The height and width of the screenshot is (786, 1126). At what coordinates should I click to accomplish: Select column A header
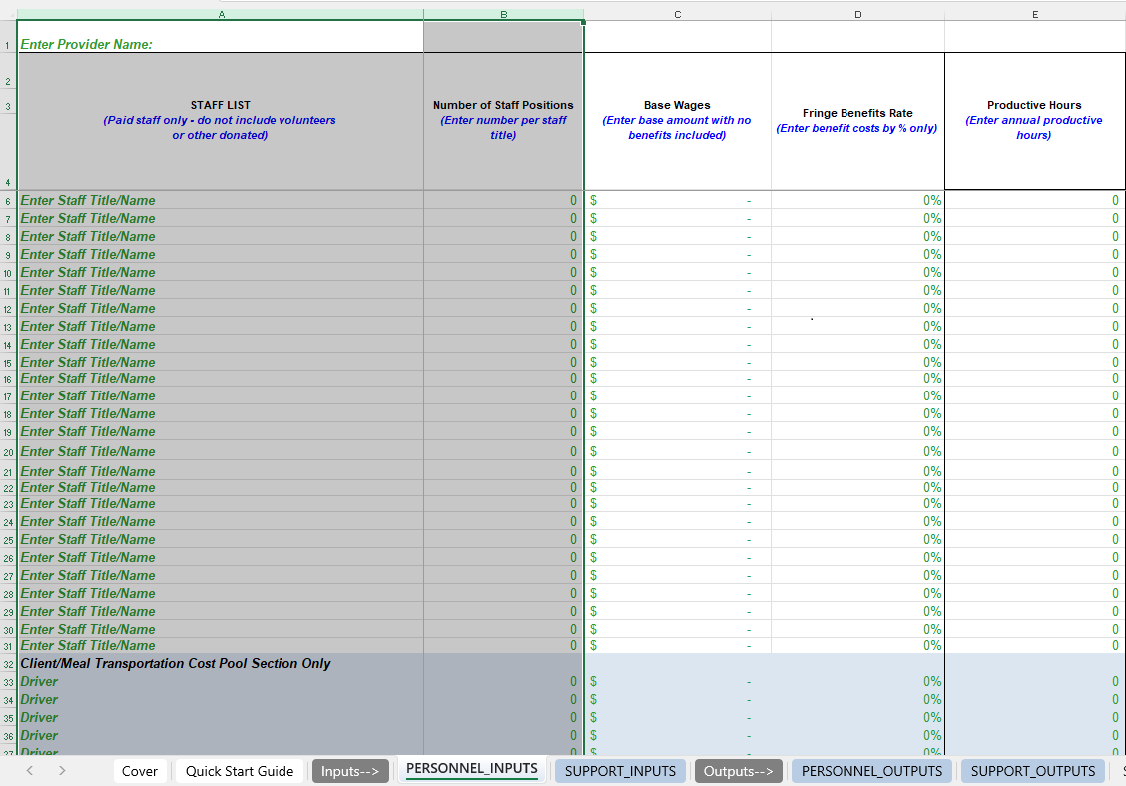pos(220,14)
